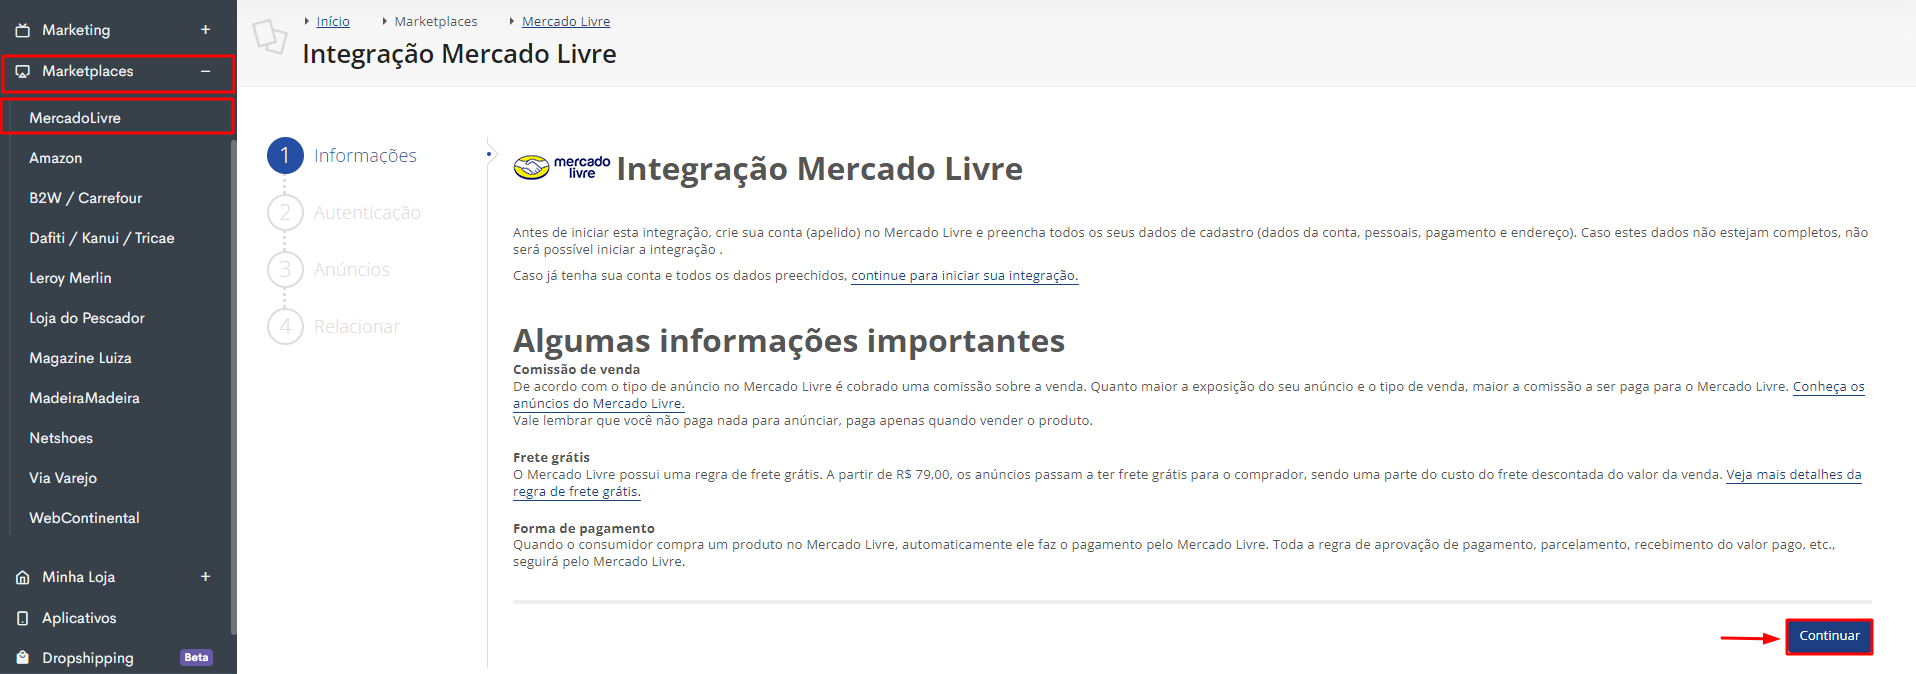The height and width of the screenshot is (674, 1916).
Task: Click the page header cube icon
Action: tap(270, 37)
